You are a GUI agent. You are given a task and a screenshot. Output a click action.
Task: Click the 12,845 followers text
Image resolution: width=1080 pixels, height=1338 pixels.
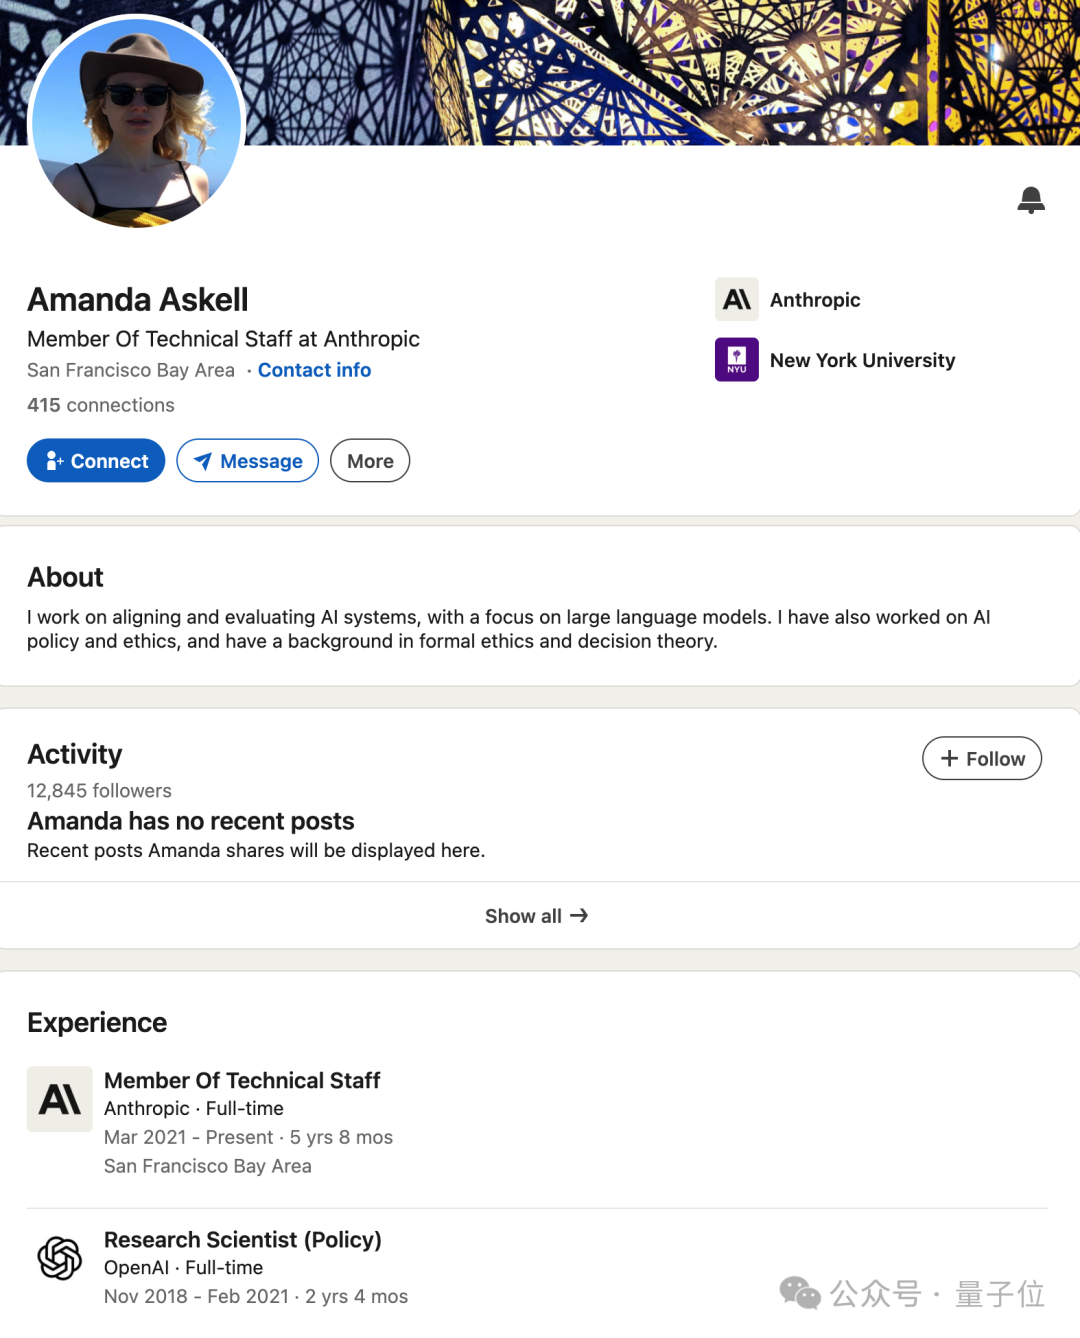coord(99,791)
